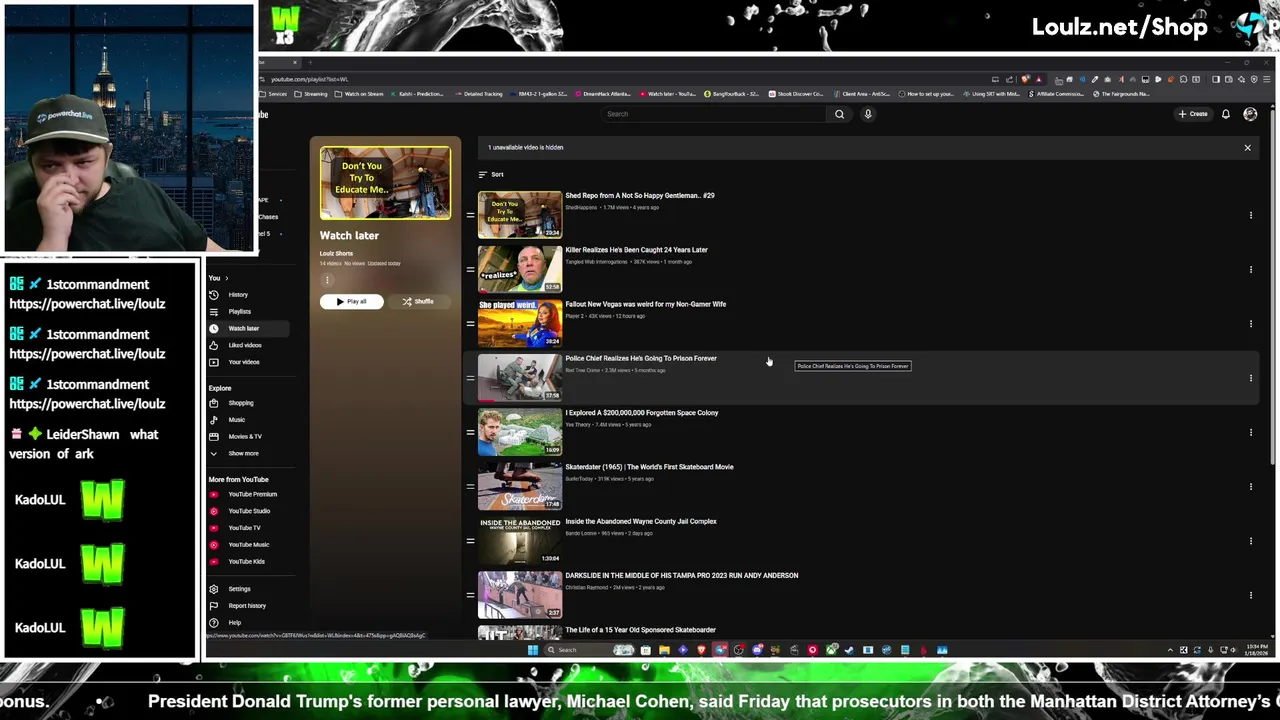This screenshot has width=1280, height=720.
Task: Grab the reorder handle for Police Chief video
Action: click(470, 378)
